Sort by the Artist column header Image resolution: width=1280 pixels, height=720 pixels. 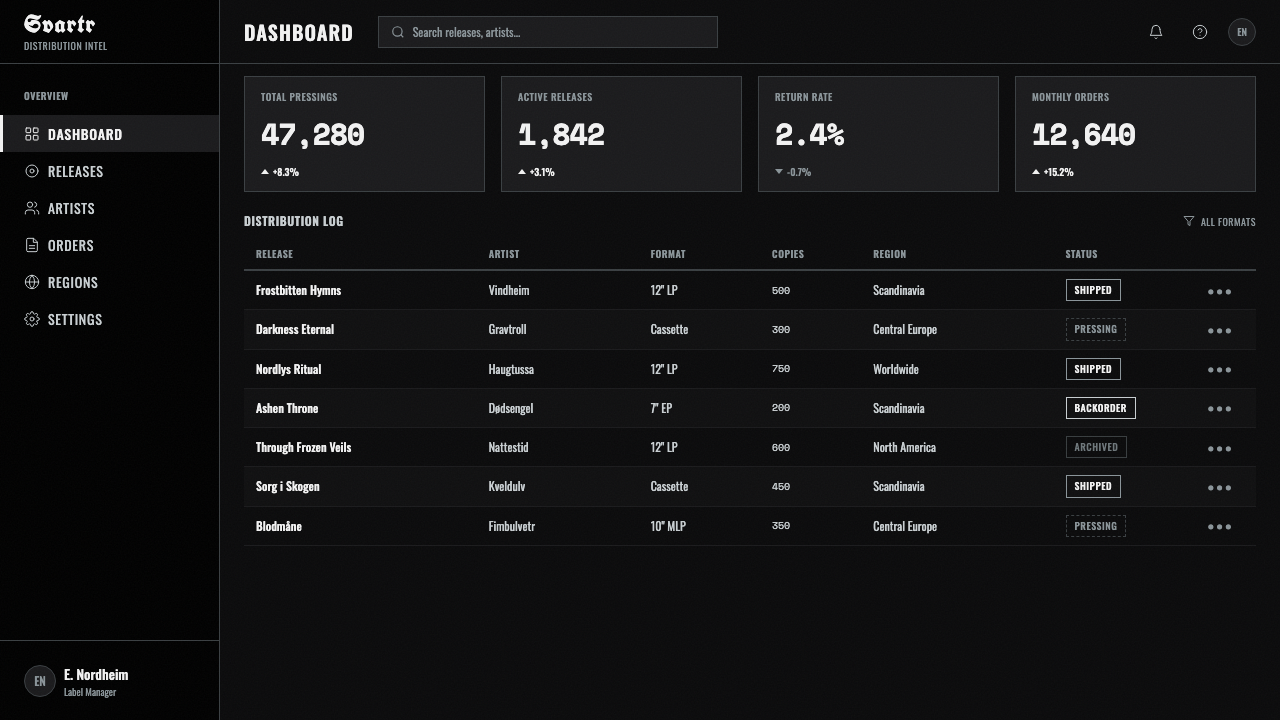coord(504,254)
